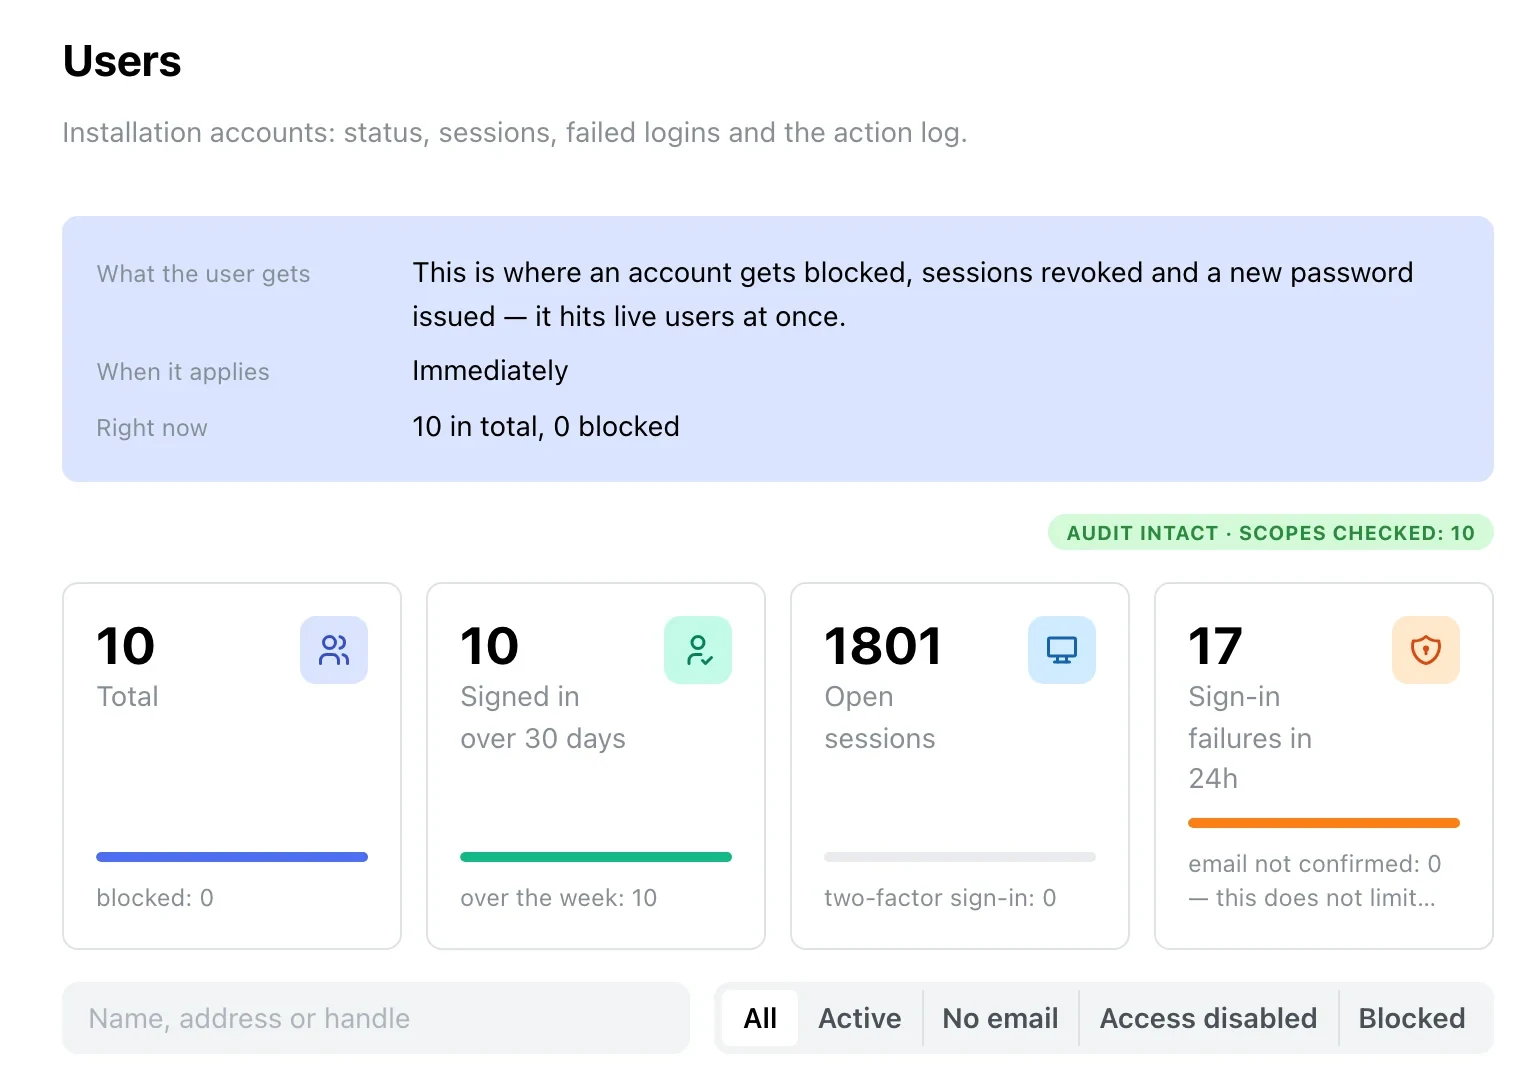Select the All filter tab
The height and width of the screenshot is (1070, 1514).
tap(760, 1018)
